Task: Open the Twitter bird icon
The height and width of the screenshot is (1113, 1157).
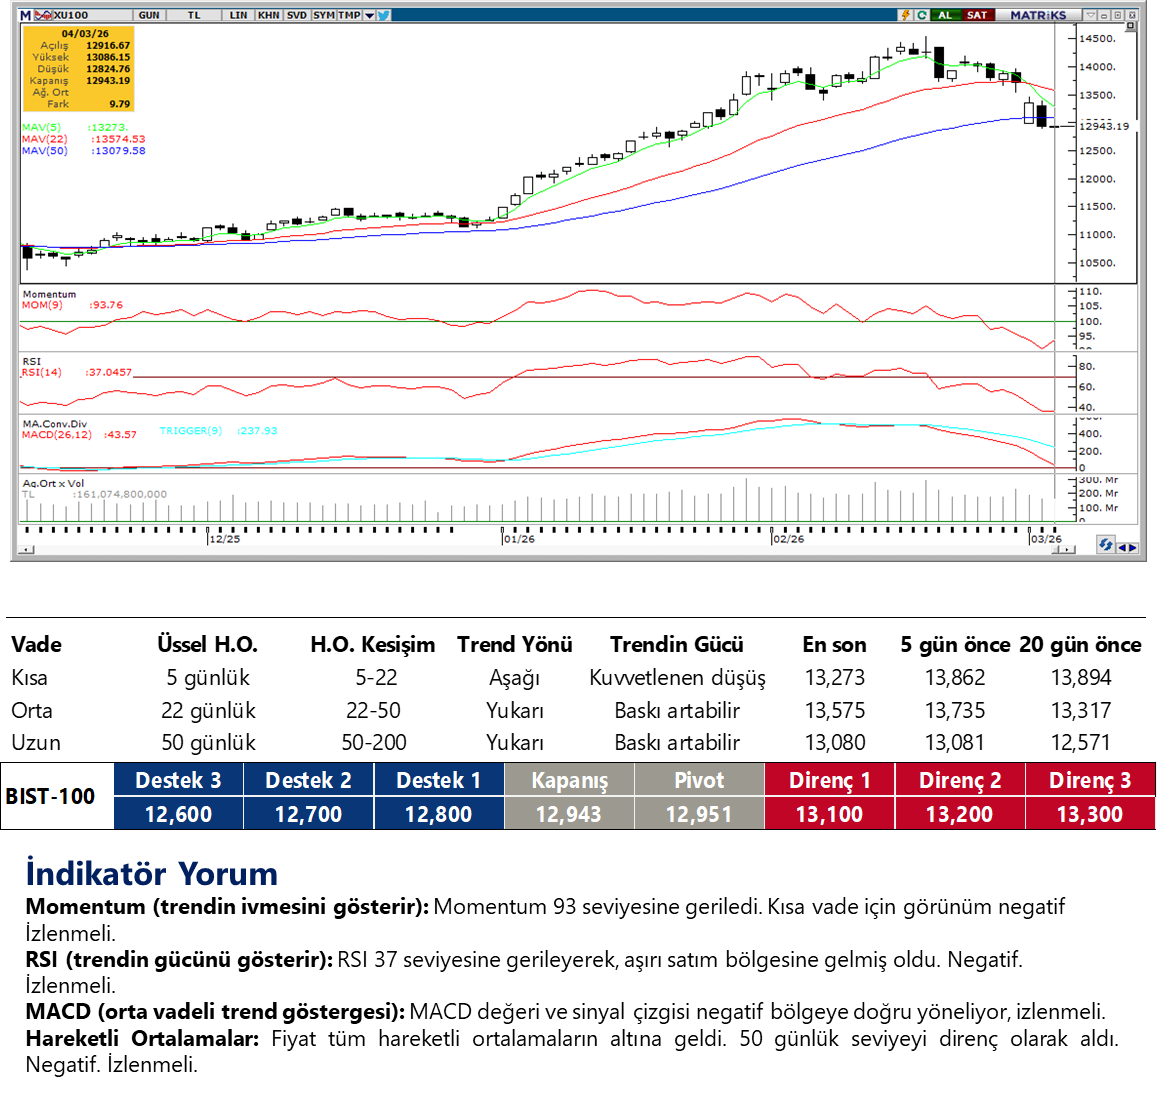Action: tap(384, 15)
